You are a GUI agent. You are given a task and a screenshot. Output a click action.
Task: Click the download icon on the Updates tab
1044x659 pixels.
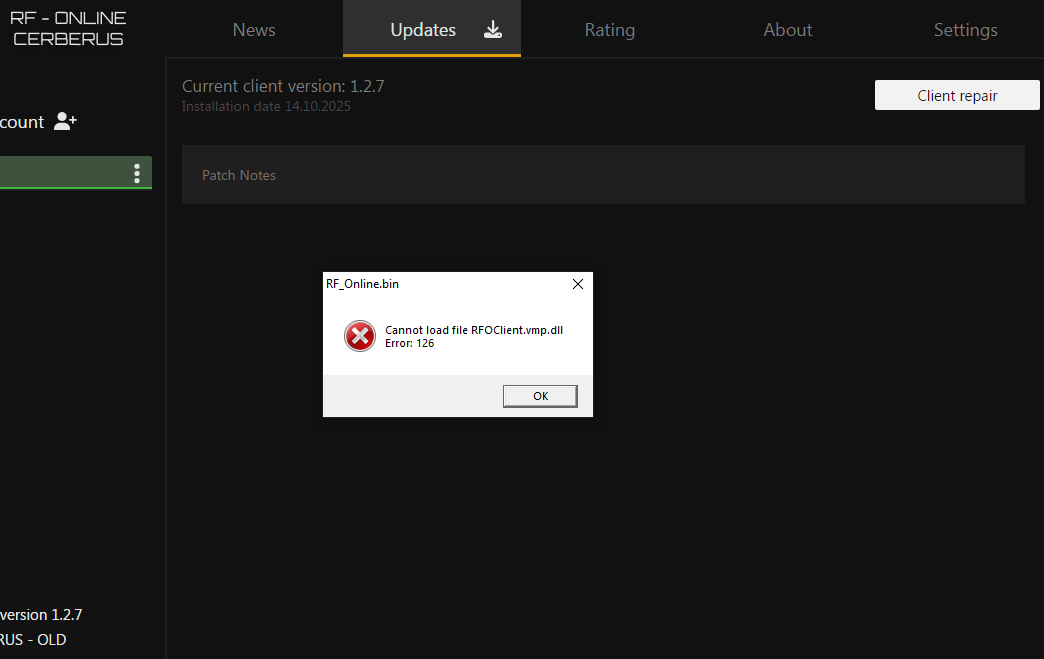[492, 30]
